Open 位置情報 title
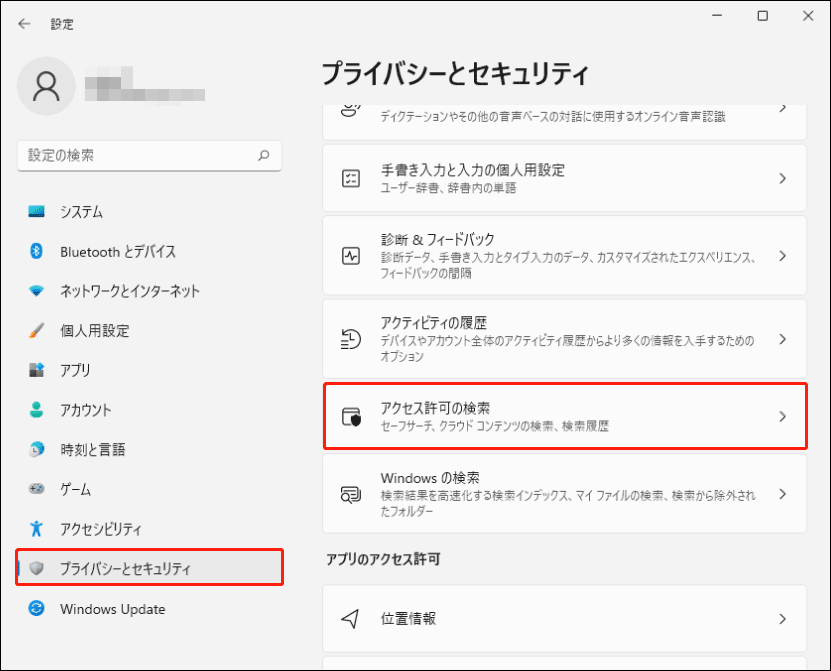 pos(408,619)
